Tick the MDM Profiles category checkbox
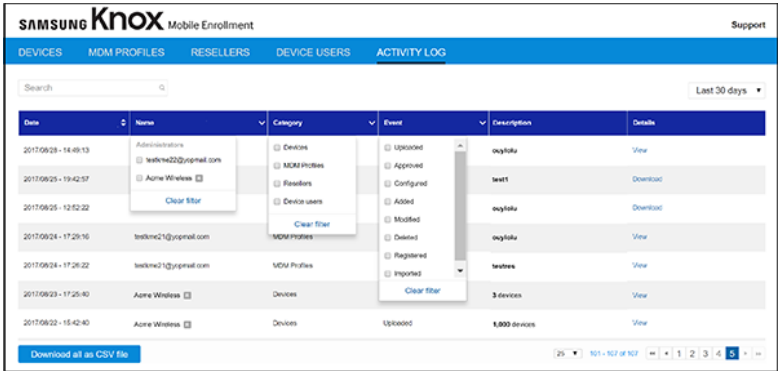 click(277, 166)
